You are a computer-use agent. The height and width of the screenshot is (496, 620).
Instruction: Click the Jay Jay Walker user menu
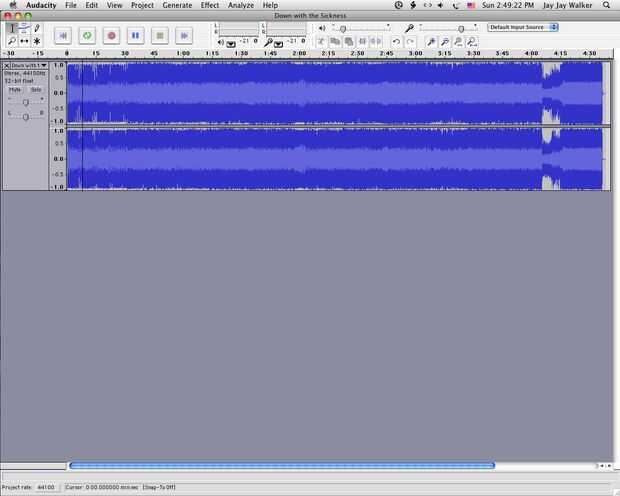click(x=567, y=5)
